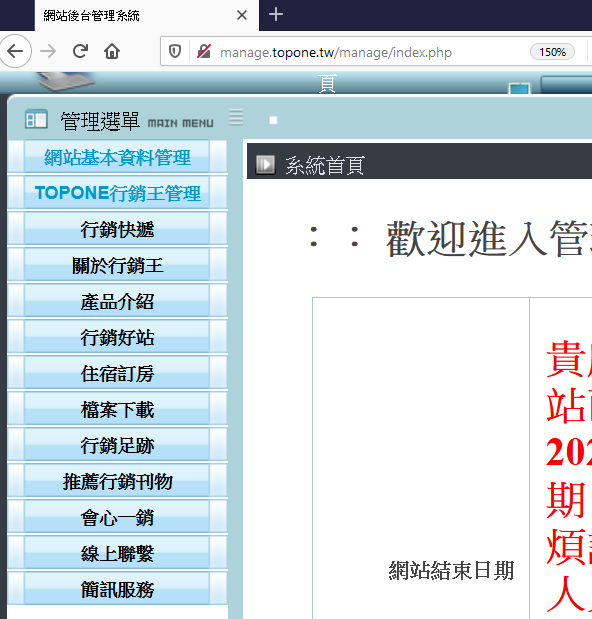The image size is (592, 619).
Task: Open a new browser tab
Action: (276, 15)
